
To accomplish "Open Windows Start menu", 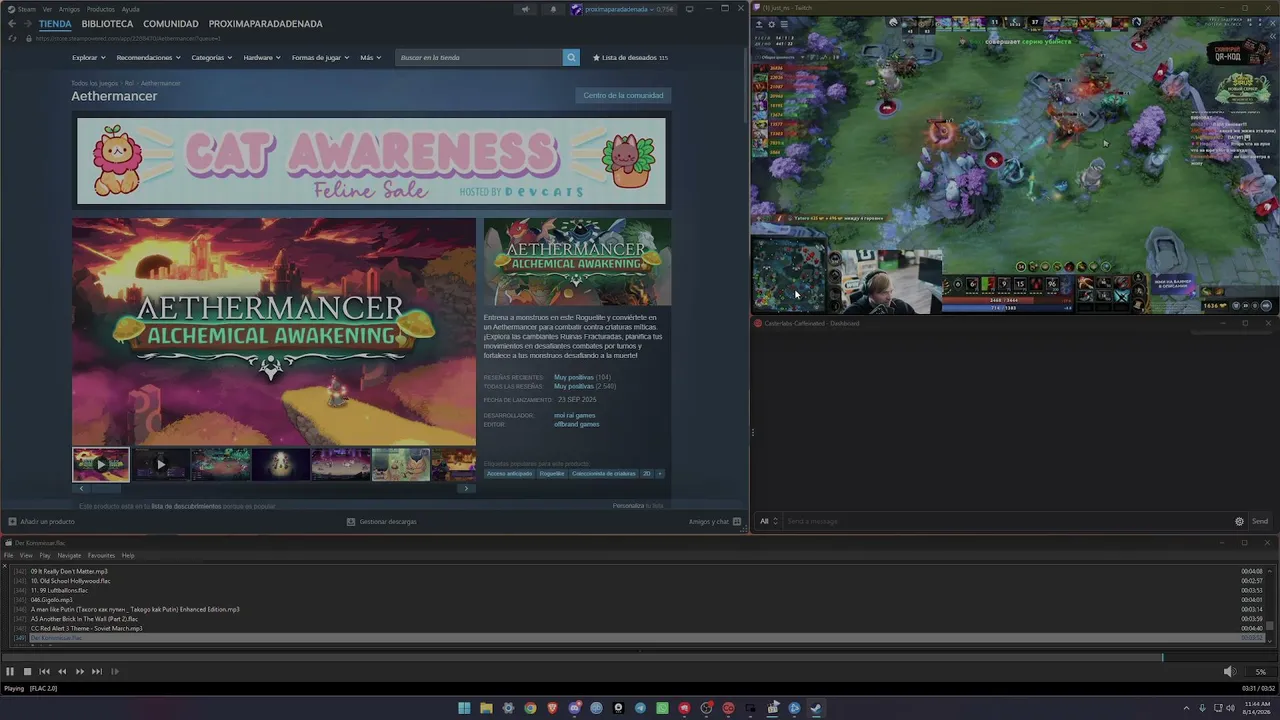I will click(464, 708).
